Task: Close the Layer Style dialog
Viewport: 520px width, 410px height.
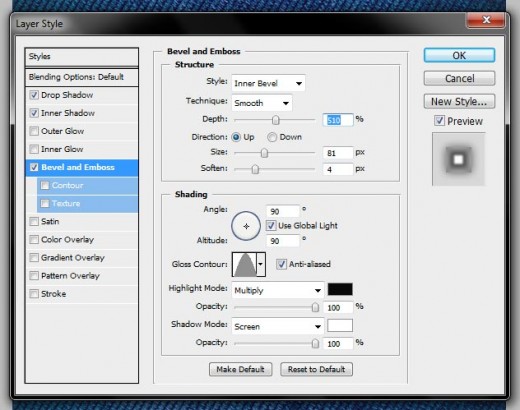Action: tap(486, 20)
